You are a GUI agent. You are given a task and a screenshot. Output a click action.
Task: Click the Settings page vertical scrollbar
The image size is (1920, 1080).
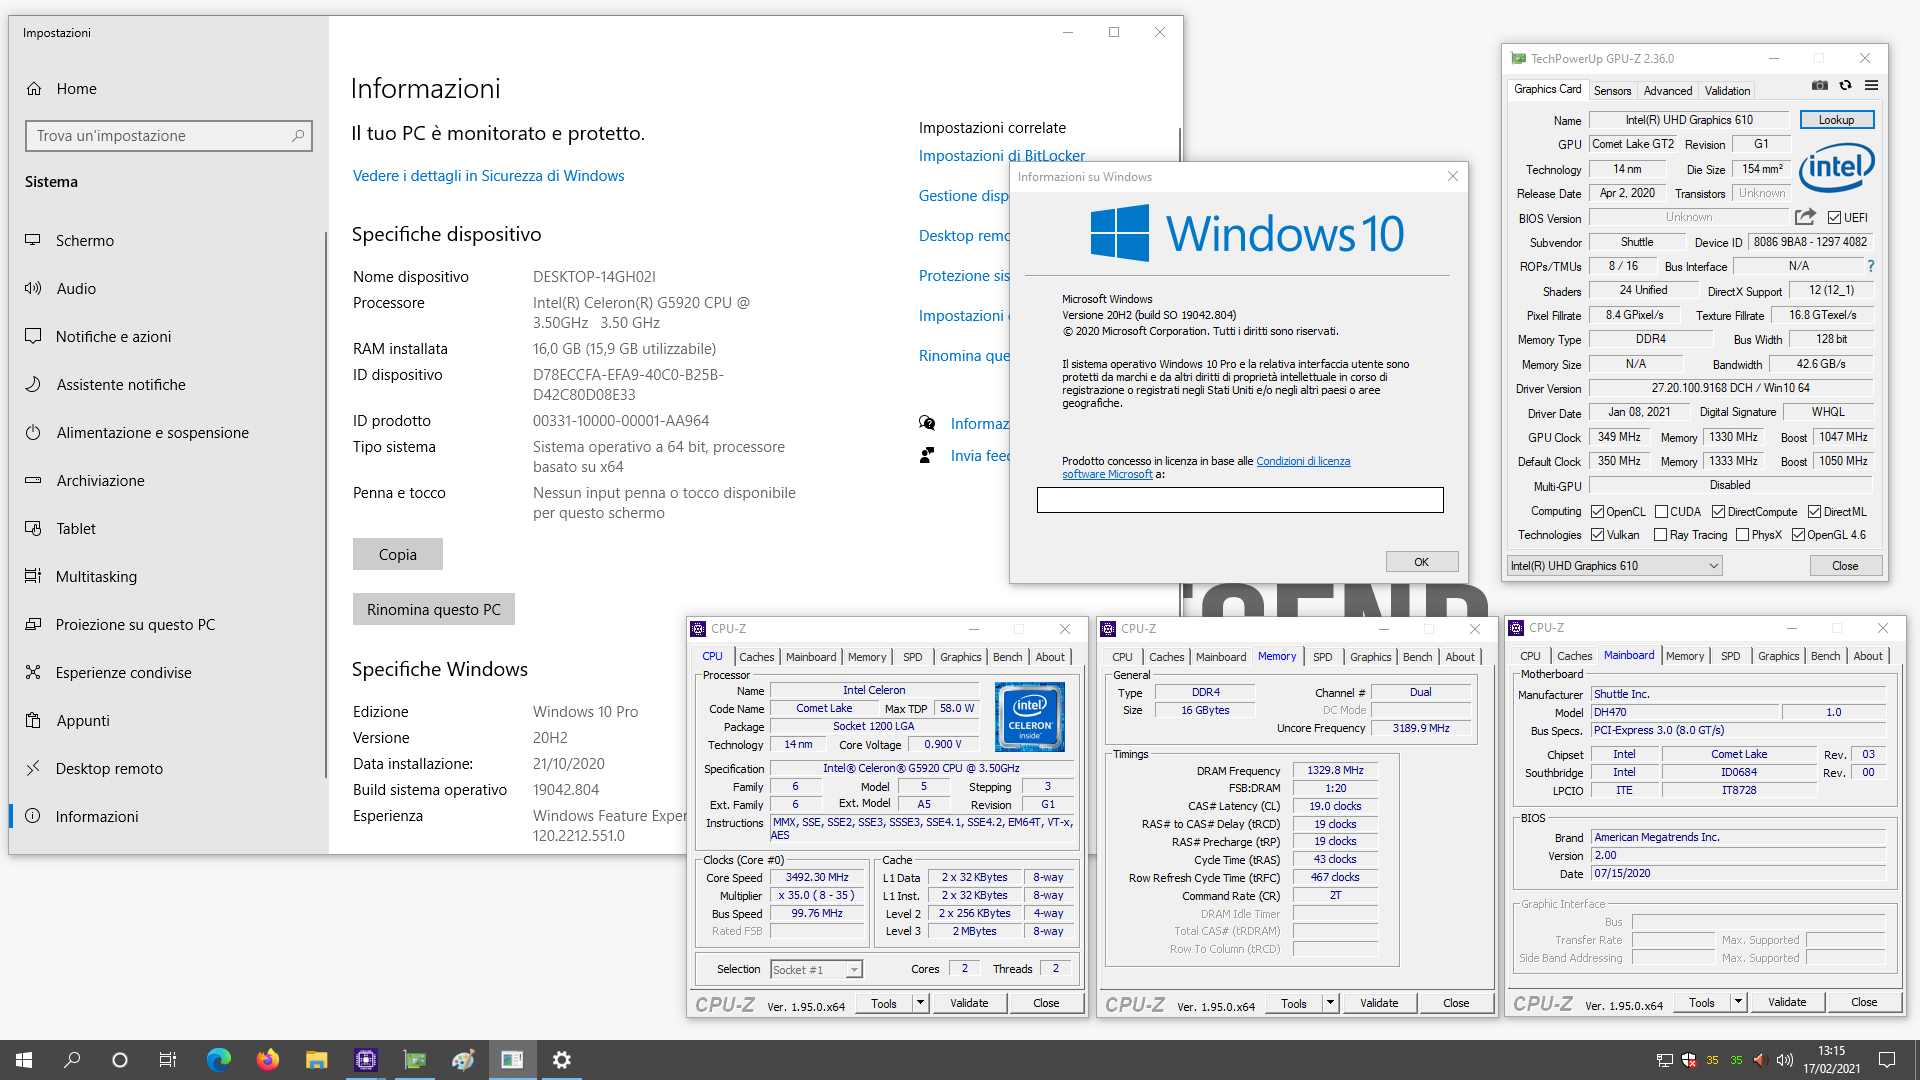(x=1180, y=145)
